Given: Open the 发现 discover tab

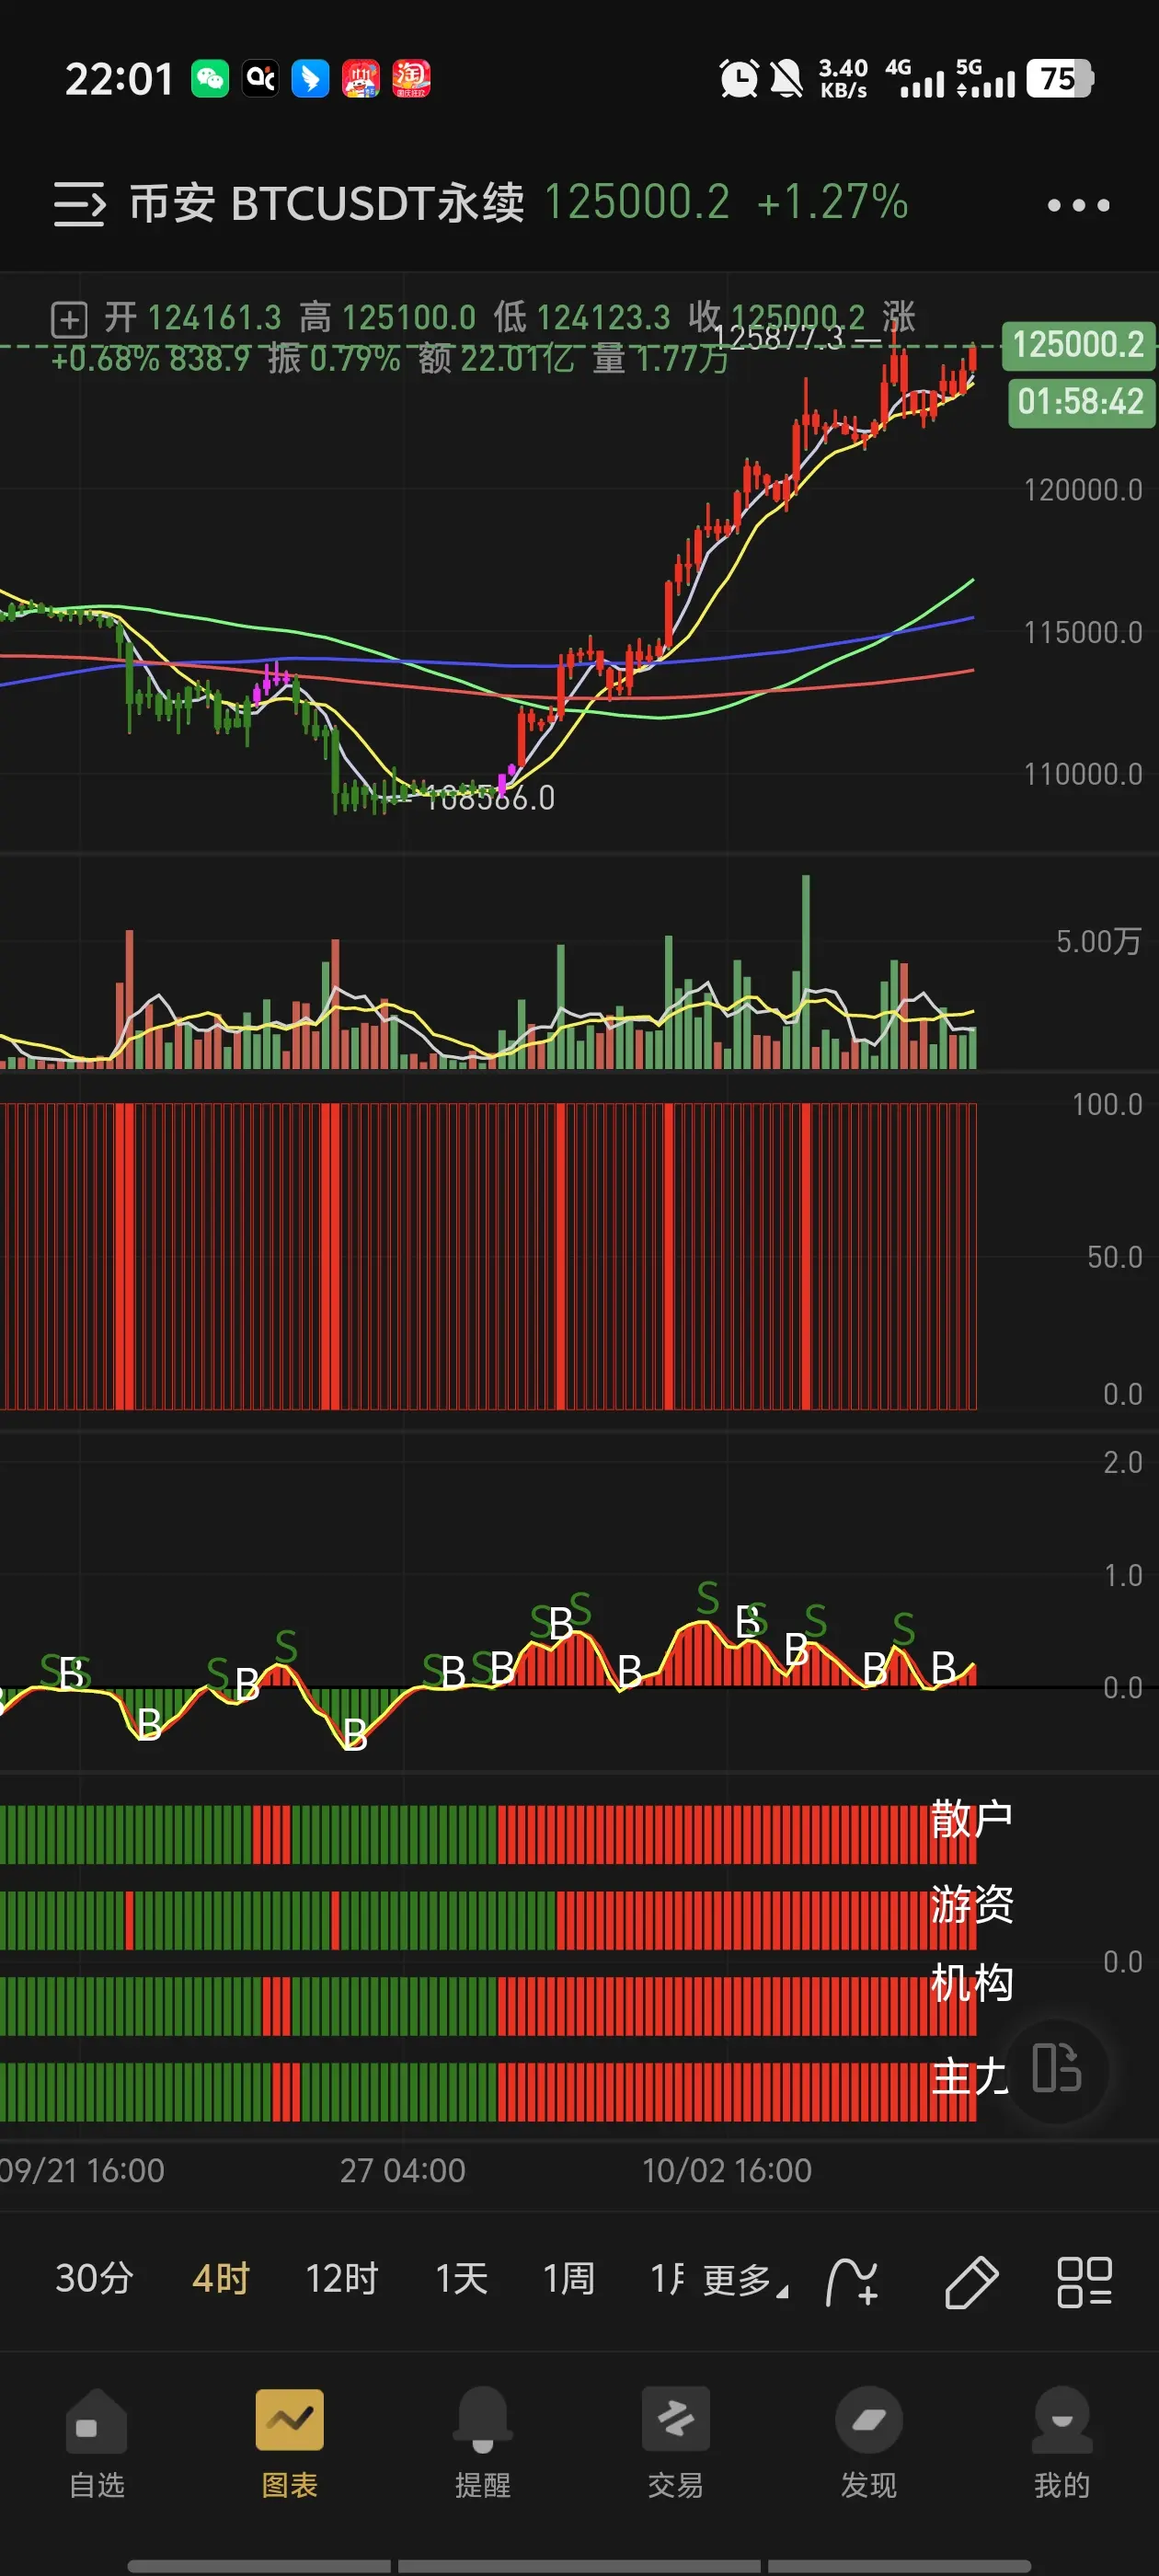Looking at the screenshot, I should click(x=869, y=2441).
